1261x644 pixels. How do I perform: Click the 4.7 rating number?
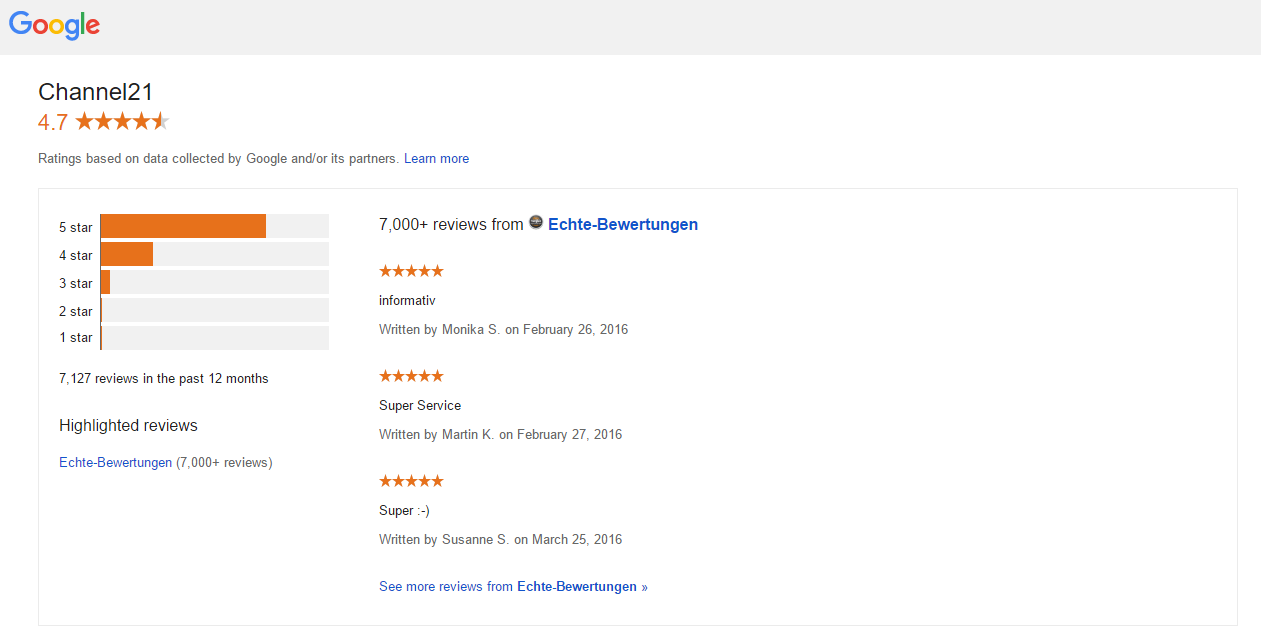[x=53, y=122]
